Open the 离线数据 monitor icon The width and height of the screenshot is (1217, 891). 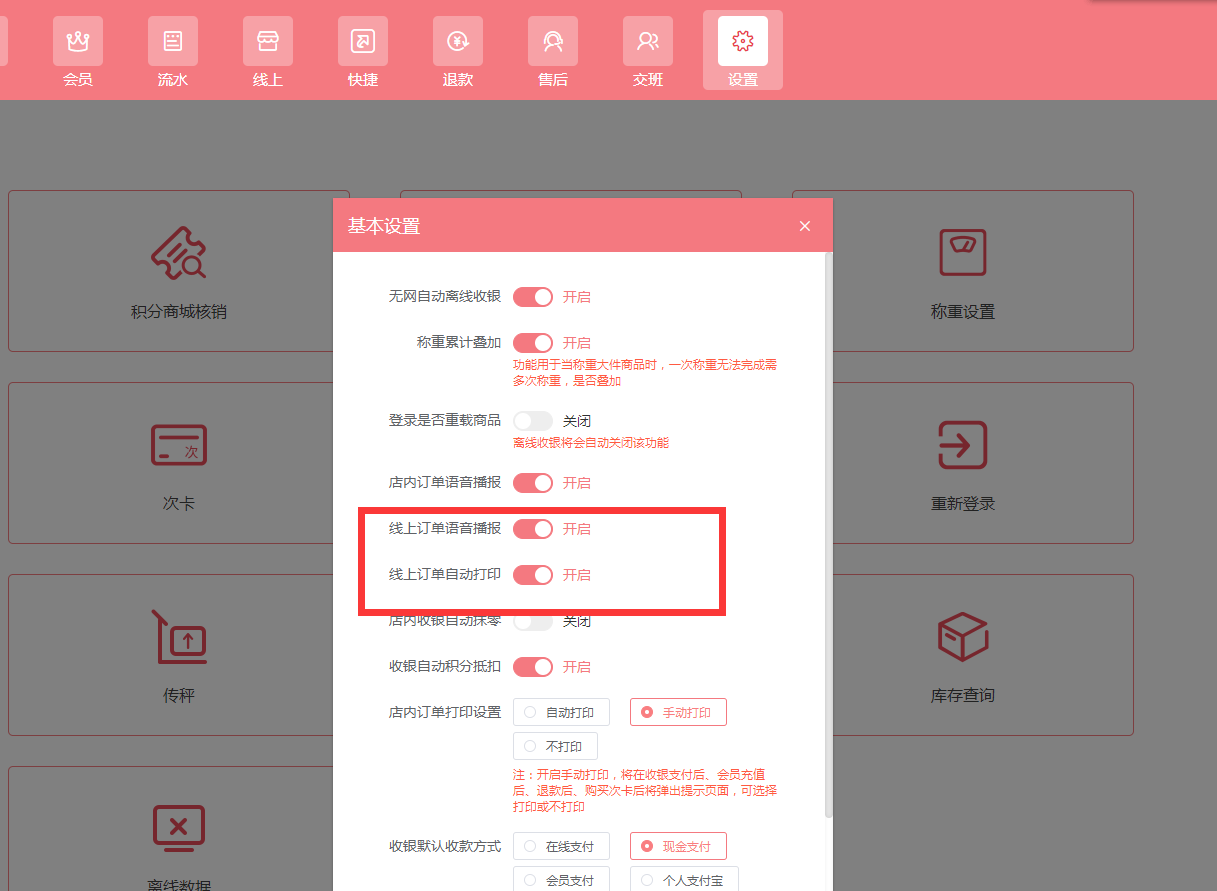pos(179,828)
